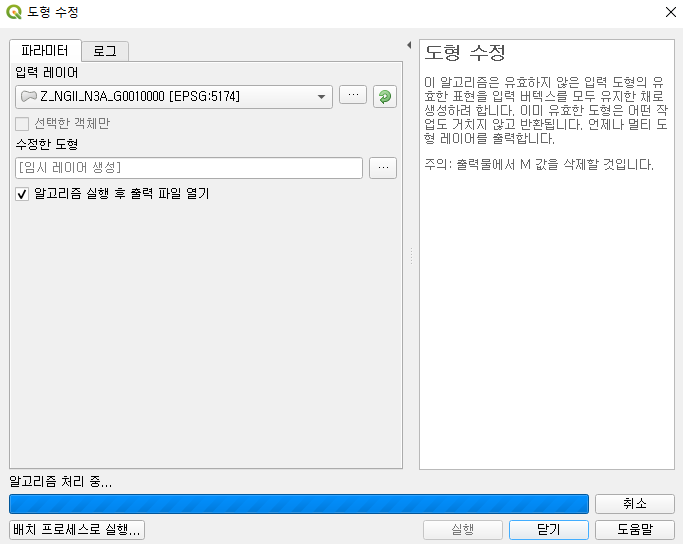
Task: Click the 수정한 도형 output field
Action: (x=189, y=168)
